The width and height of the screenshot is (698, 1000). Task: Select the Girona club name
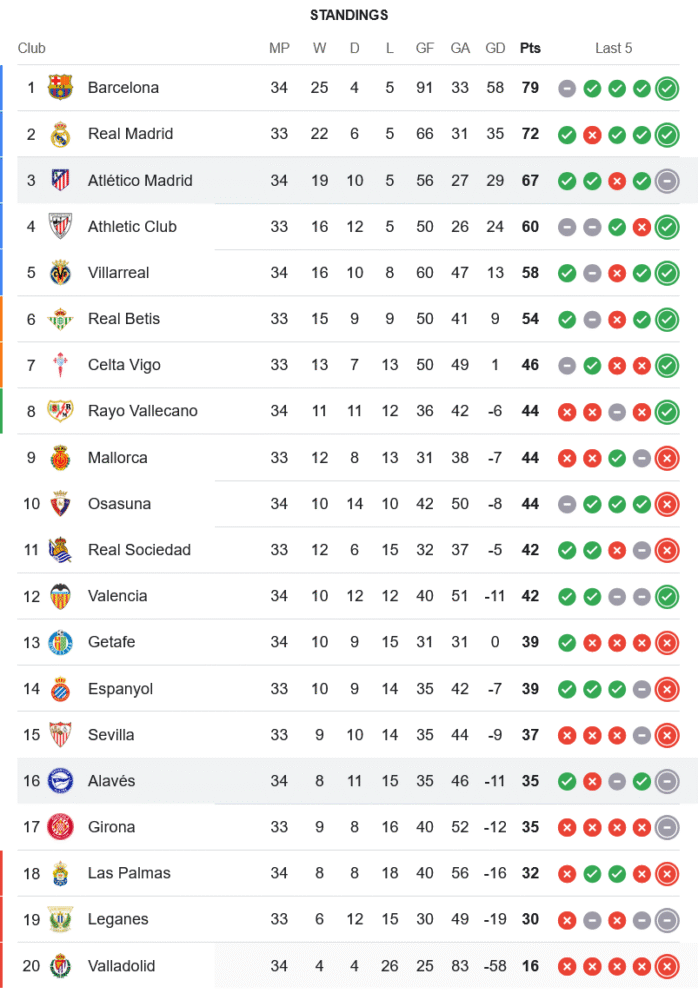(x=111, y=827)
